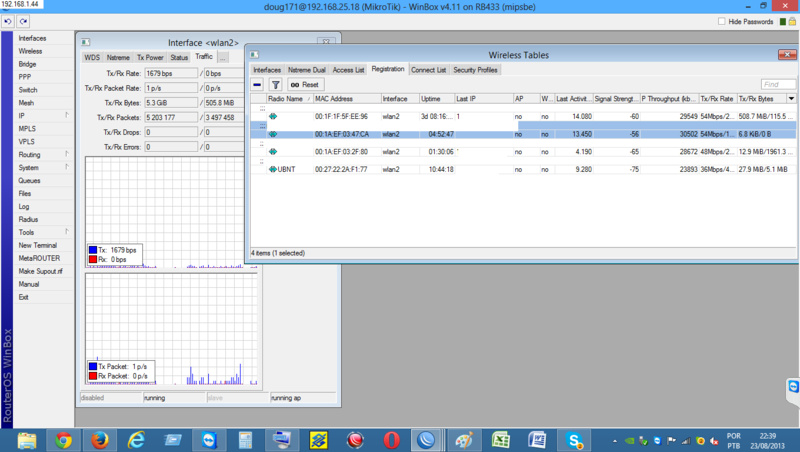This screenshot has height=452, width=800.
Task: Open Opera browser from the taskbar
Action: tap(391, 439)
